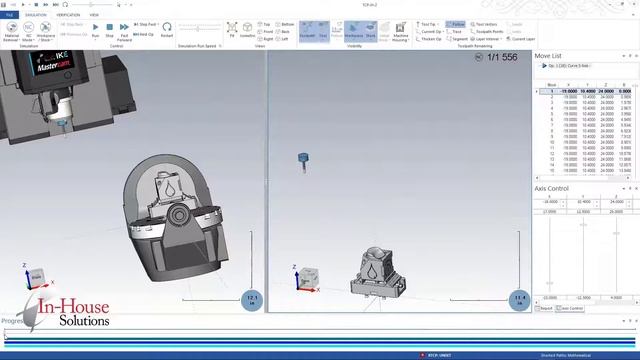Click the Step Fwd button
The width and height of the screenshot is (640, 360).
coord(146,24)
